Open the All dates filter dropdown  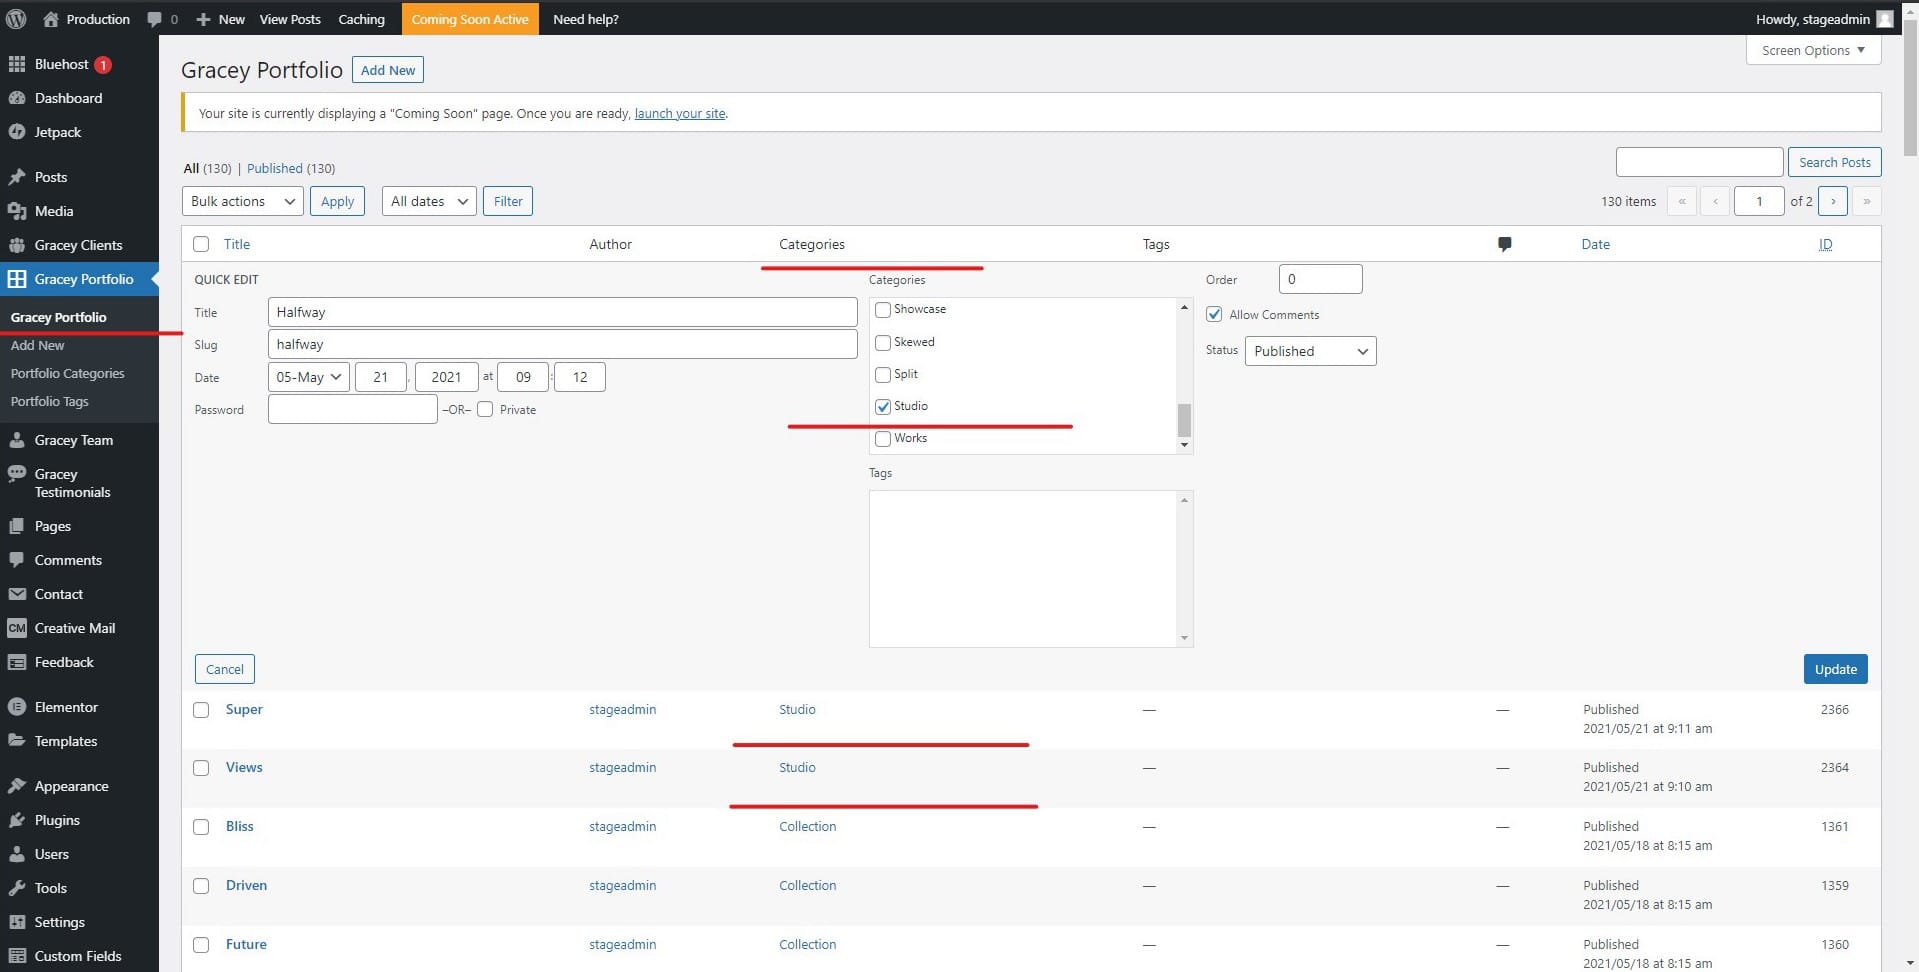[x=429, y=201]
